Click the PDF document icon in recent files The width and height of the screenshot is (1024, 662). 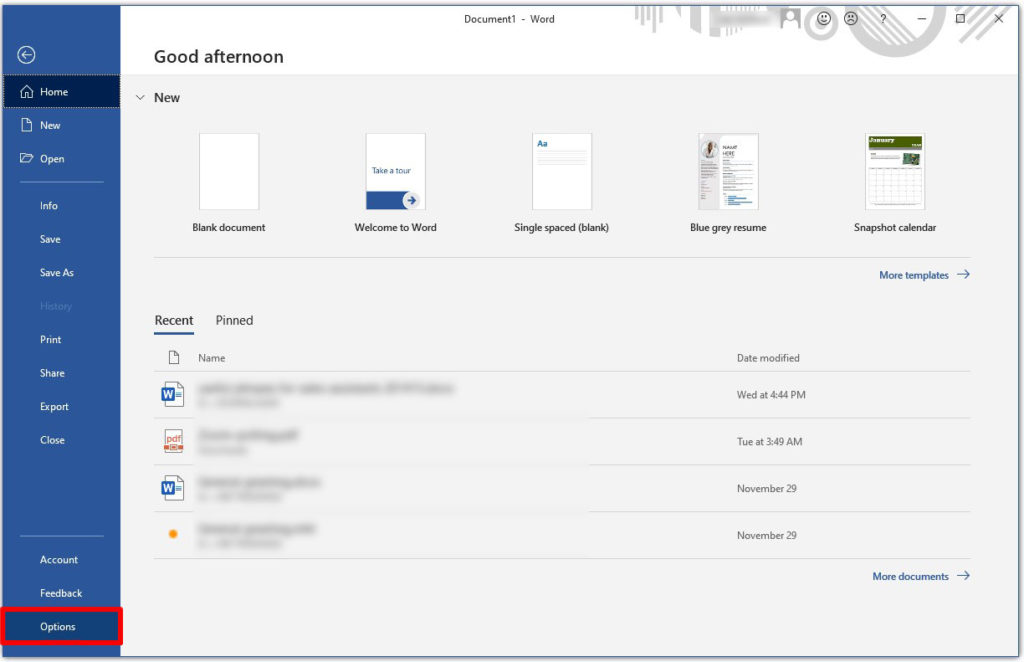[x=172, y=440]
